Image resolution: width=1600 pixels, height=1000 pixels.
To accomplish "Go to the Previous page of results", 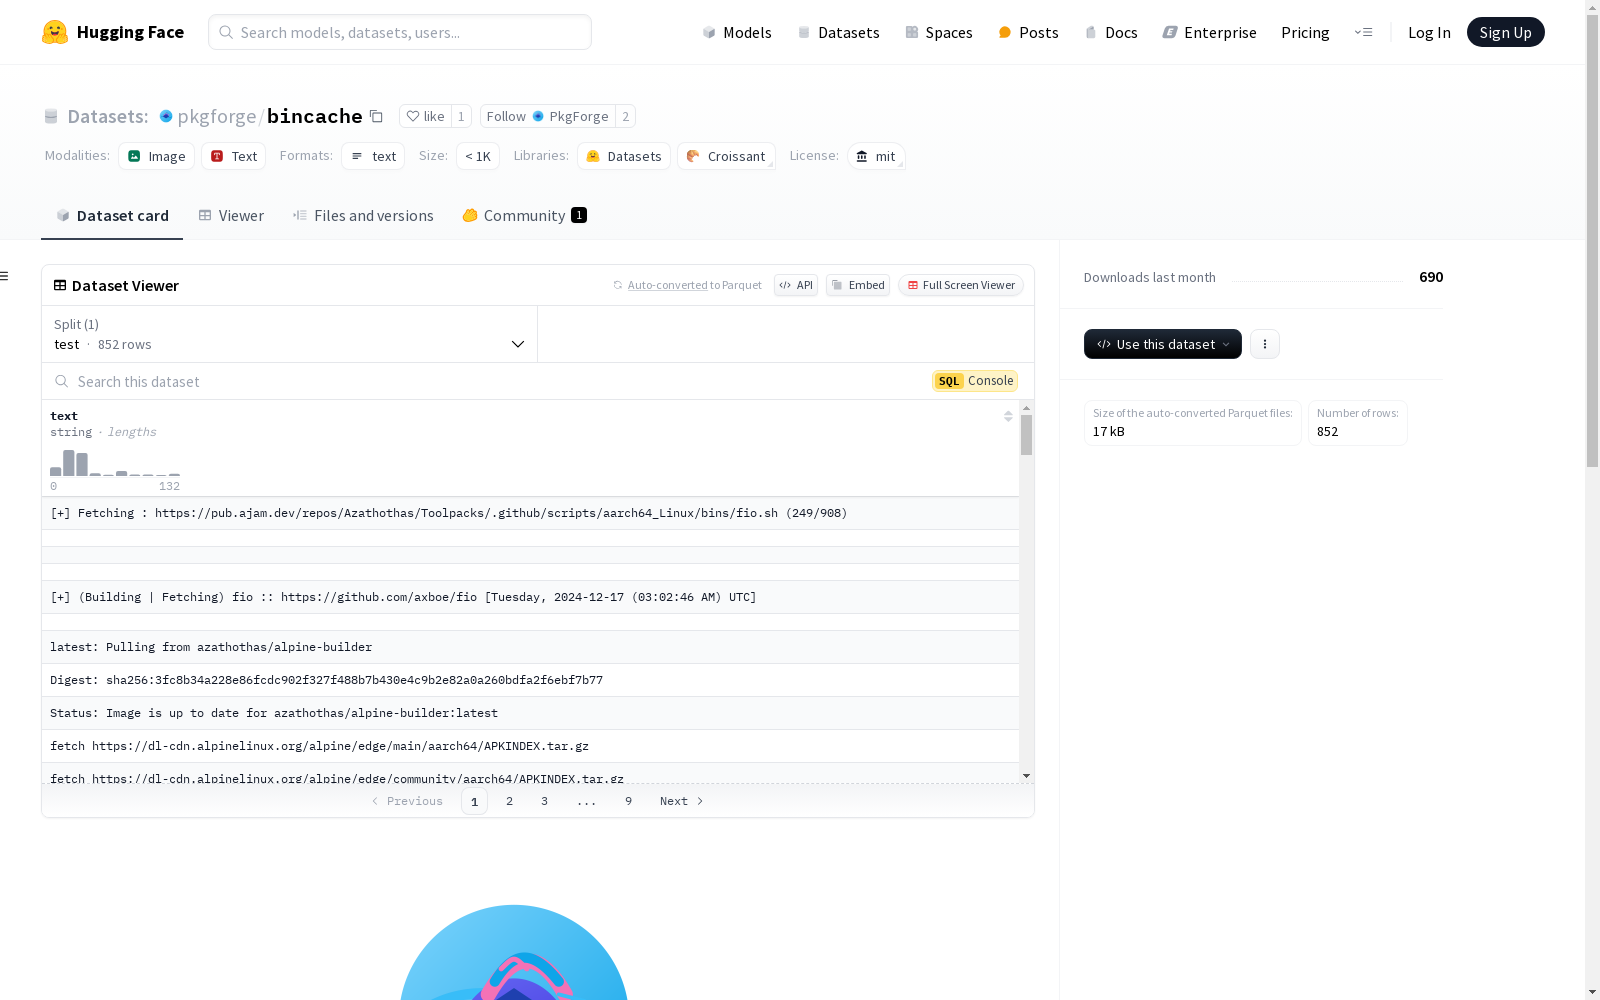I will [x=407, y=801].
